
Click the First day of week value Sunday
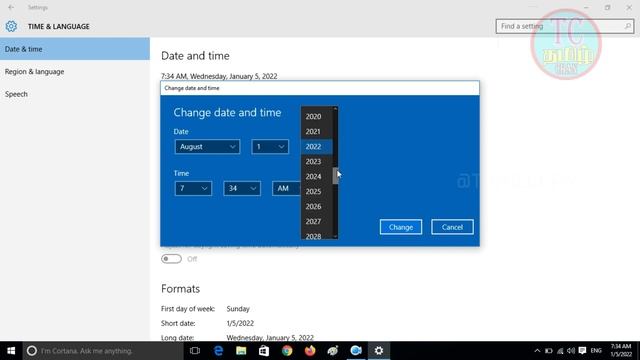point(238,309)
